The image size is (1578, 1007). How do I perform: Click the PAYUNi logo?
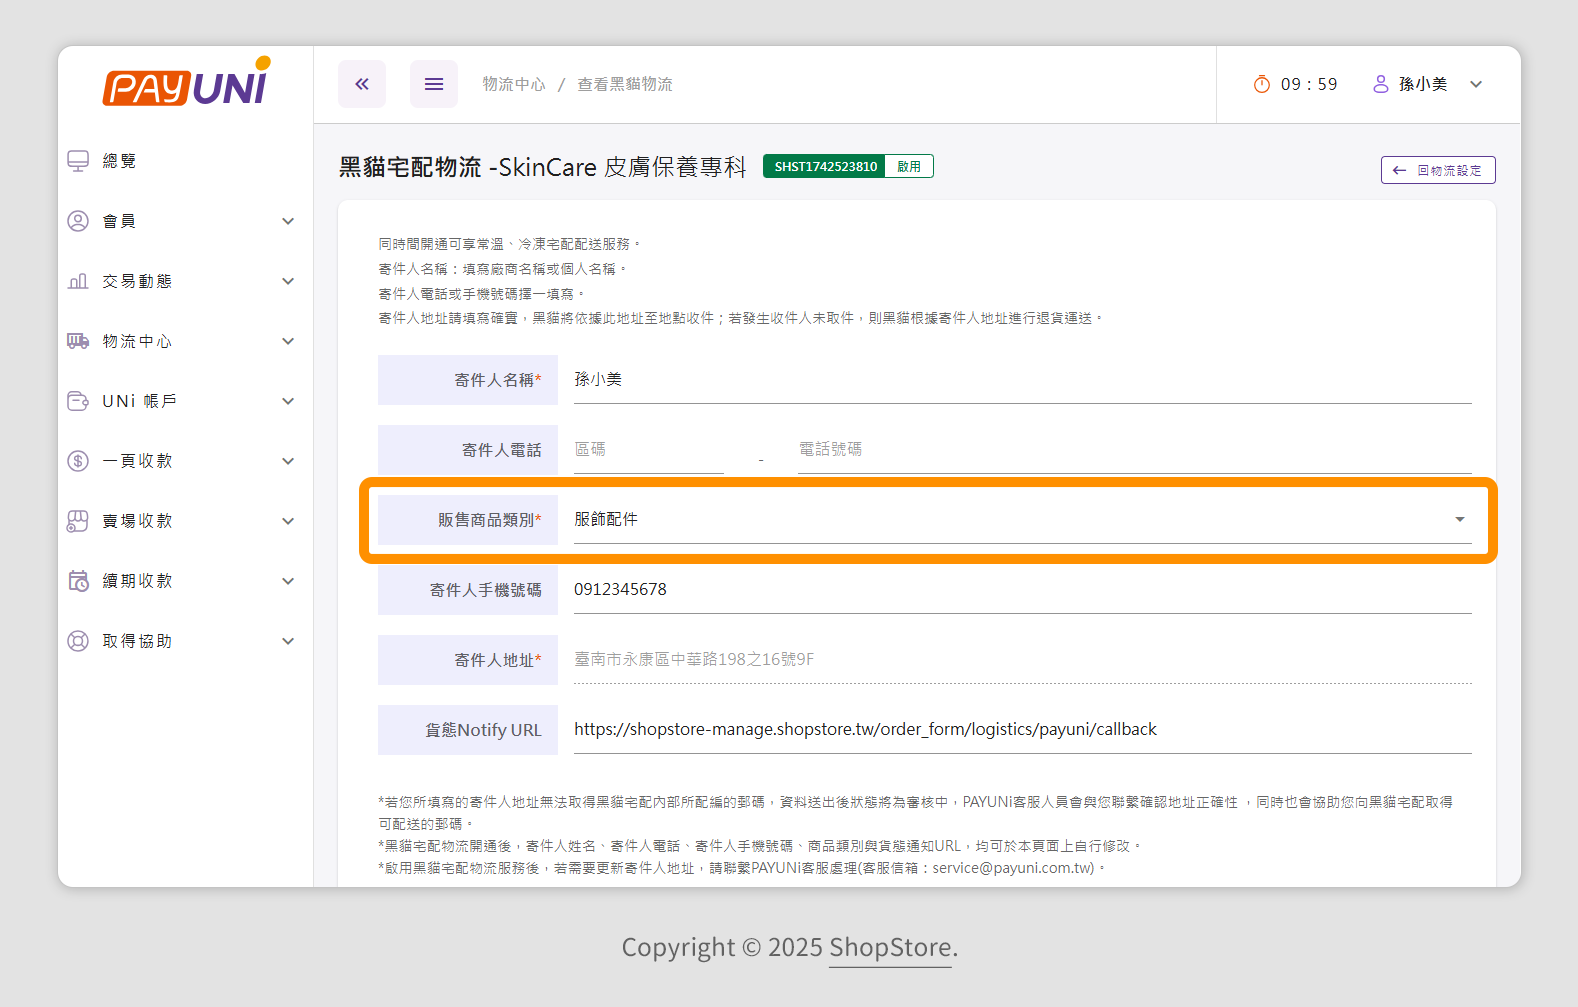pyautogui.click(x=186, y=82)
